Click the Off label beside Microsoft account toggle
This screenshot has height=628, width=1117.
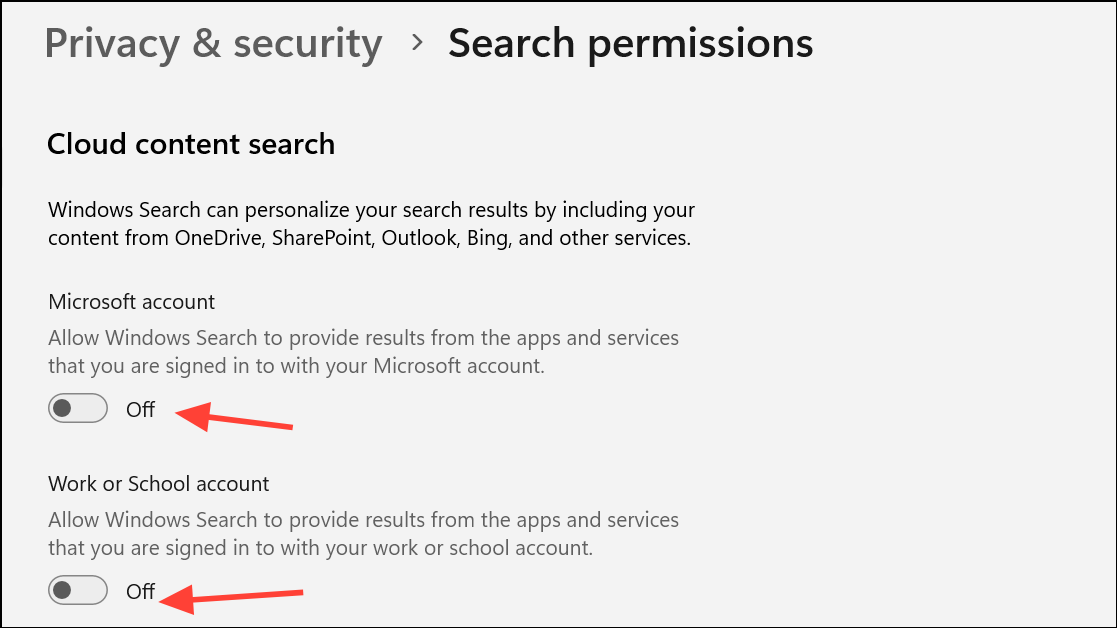(141, 409)
